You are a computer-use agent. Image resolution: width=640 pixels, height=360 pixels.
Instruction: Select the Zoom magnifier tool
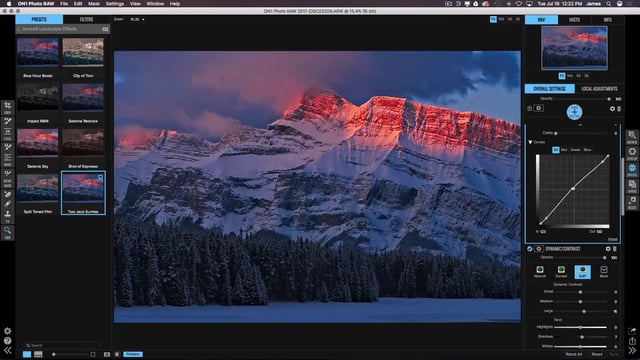[x=7, y=231]
